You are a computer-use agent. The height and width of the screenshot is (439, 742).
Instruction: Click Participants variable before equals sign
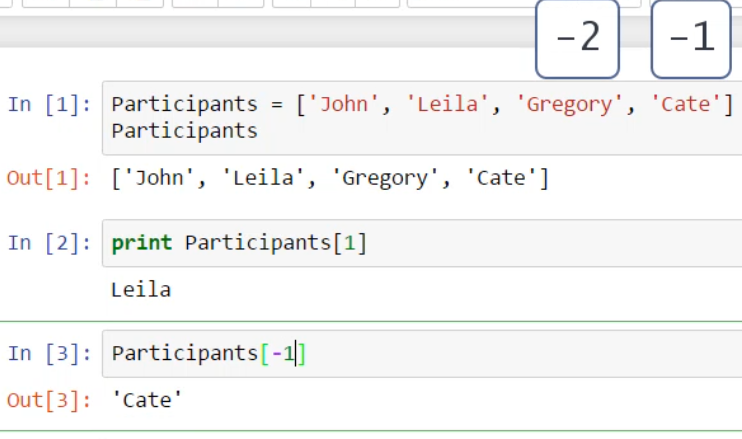click(184, 104)
